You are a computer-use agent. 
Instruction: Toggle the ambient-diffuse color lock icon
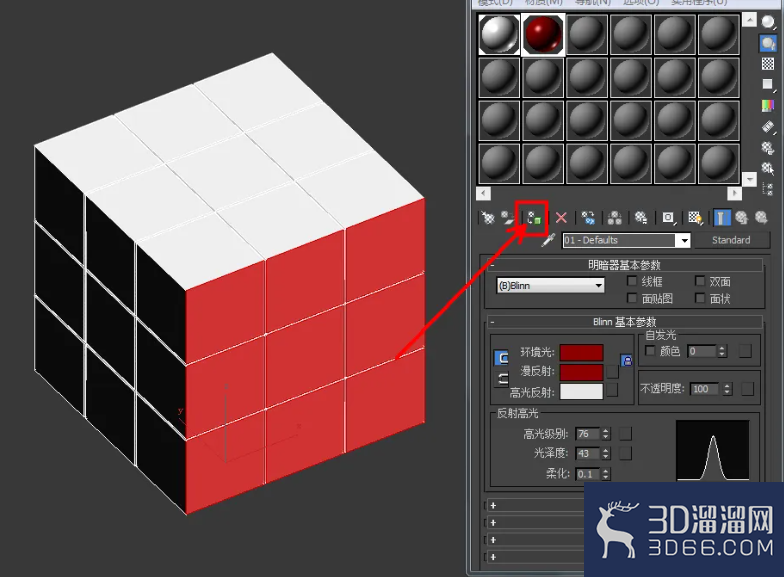click(502, 358)
